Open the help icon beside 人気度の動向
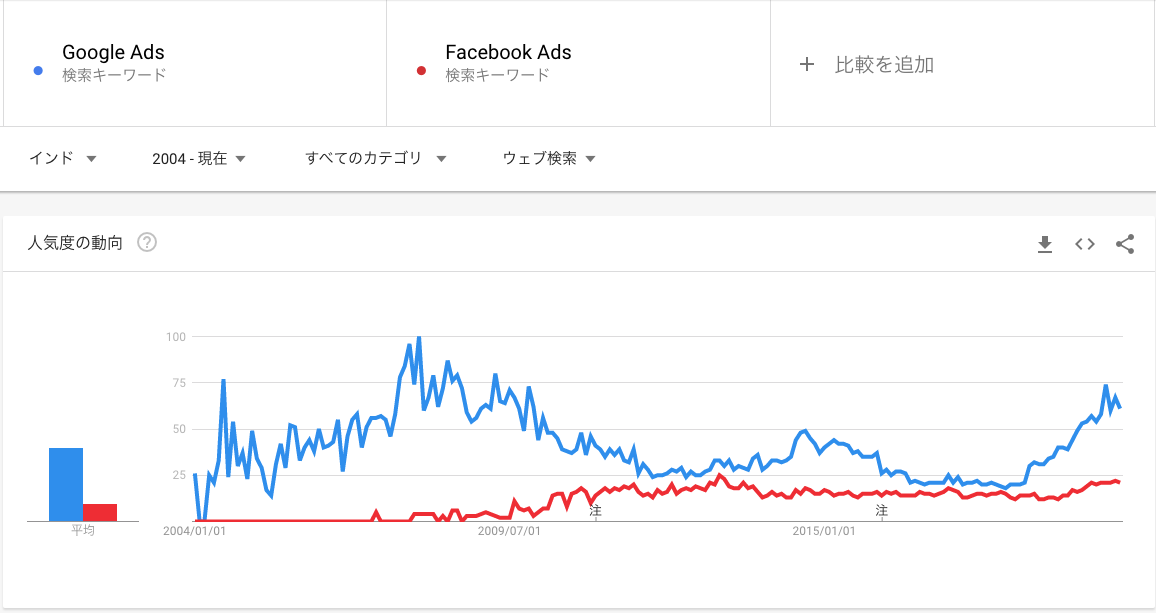Image resolution: width=1156 pixels, height=613 pixels. (x=147, y=242)
